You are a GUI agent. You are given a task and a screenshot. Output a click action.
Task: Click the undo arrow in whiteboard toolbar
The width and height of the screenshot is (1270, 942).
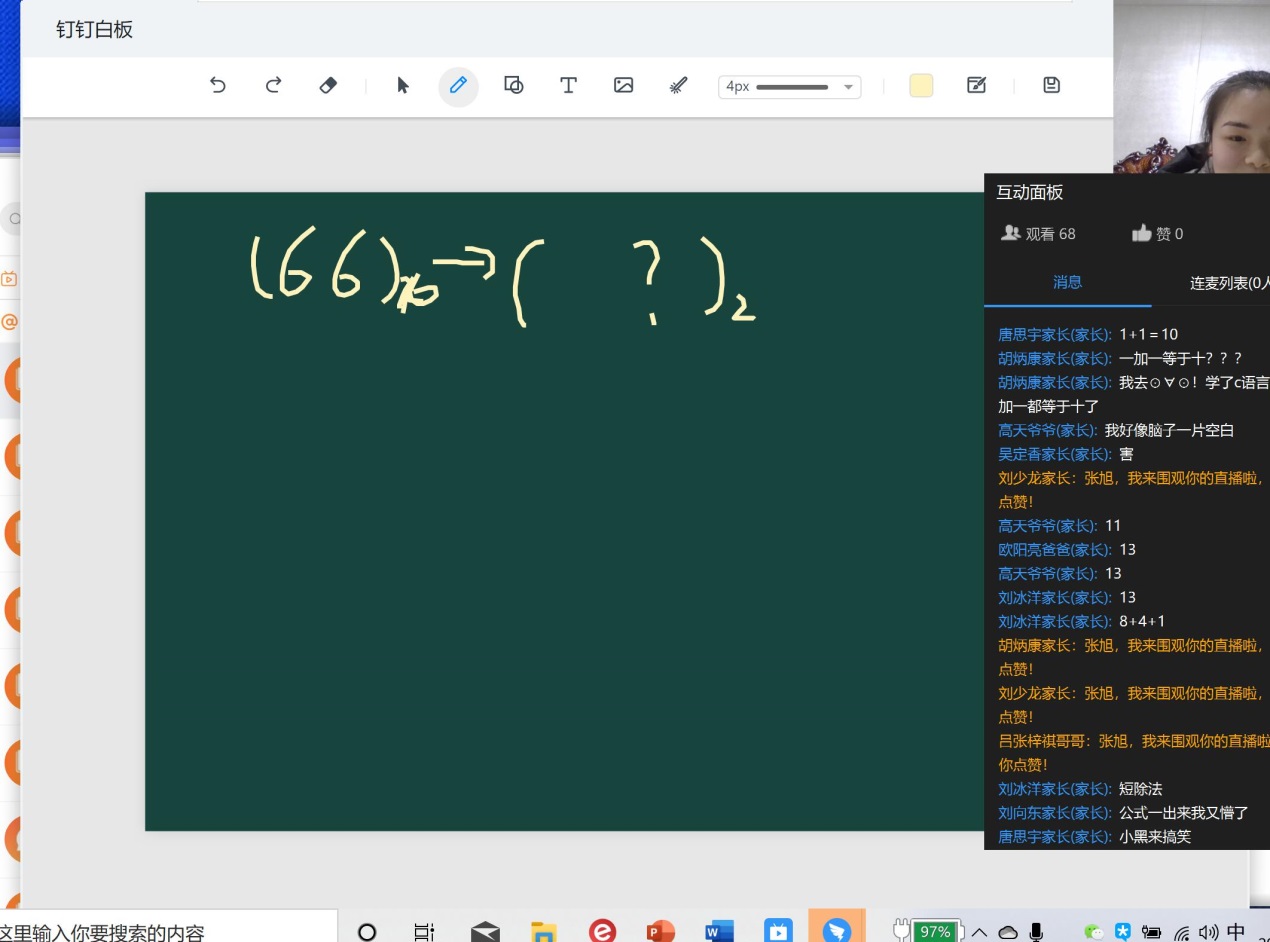[x=217, y=86]
